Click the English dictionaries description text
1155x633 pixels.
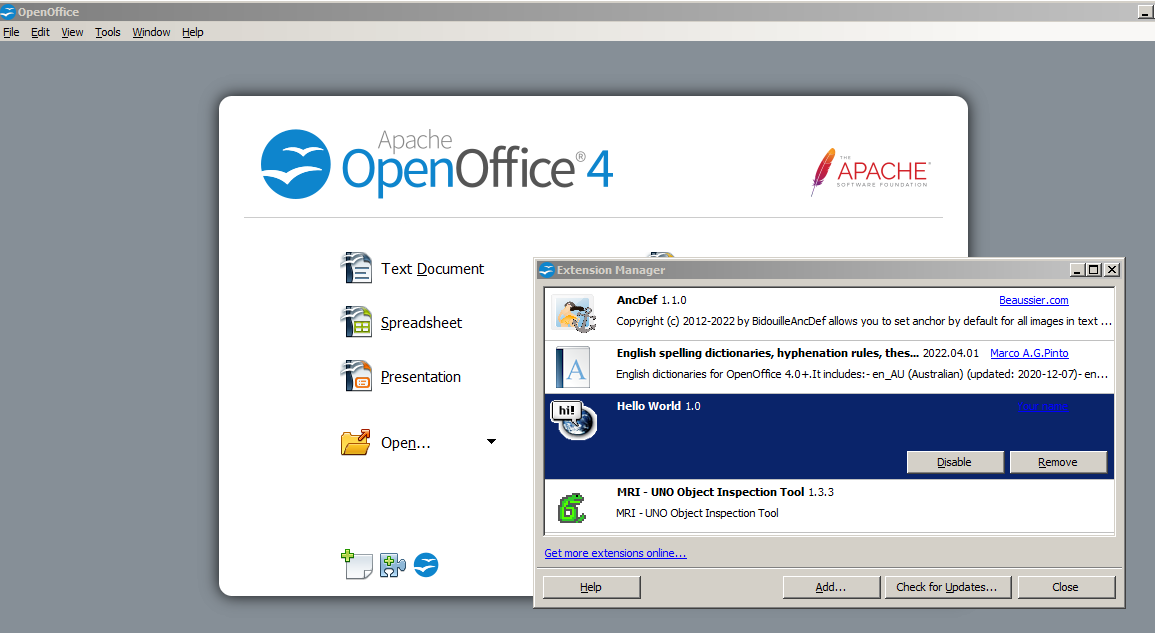(x=861, y=374)
